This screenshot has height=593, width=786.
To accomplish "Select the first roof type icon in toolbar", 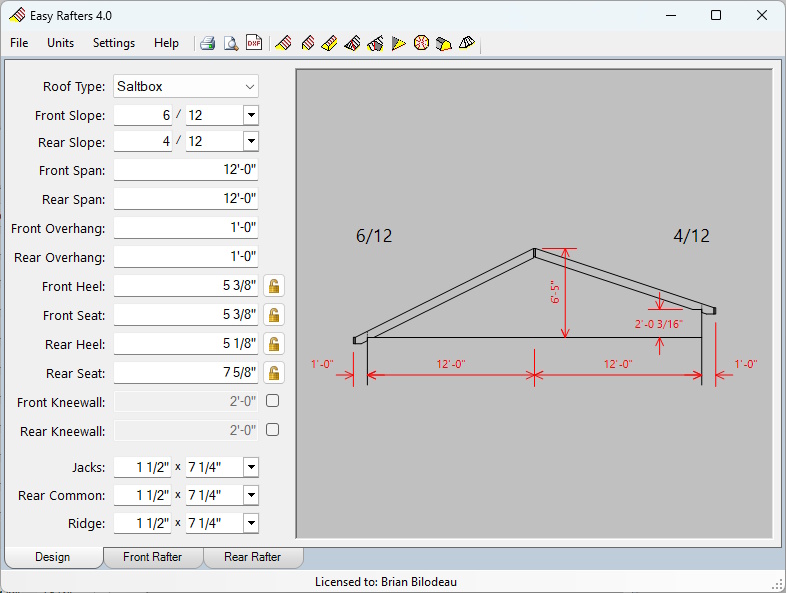I will [x=284, y=43].
